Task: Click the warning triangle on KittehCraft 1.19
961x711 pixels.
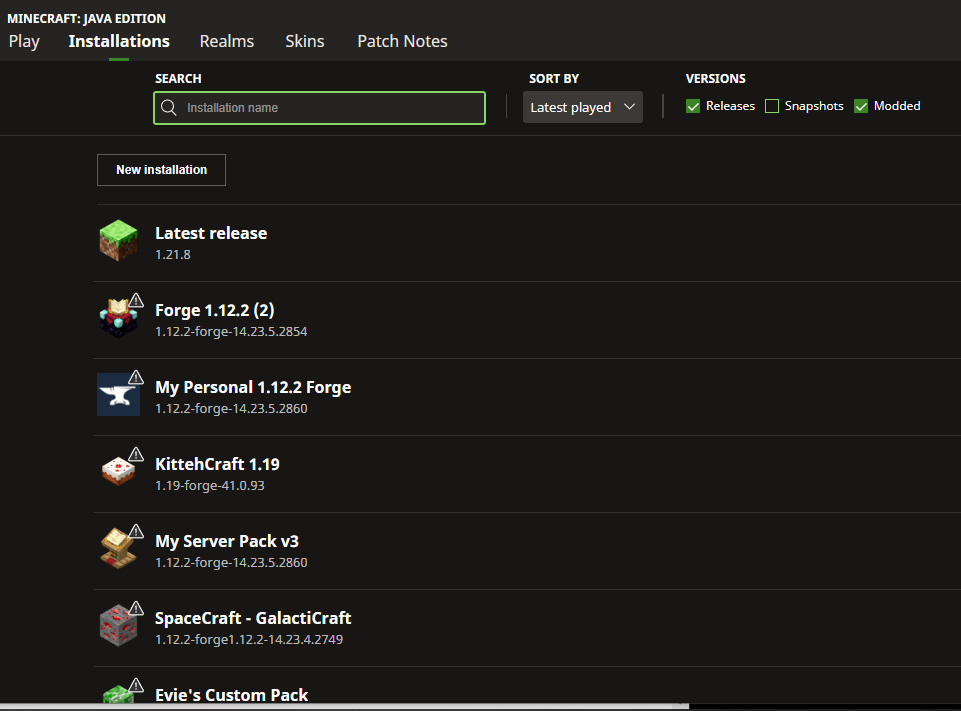Action: tap(137, 455)
